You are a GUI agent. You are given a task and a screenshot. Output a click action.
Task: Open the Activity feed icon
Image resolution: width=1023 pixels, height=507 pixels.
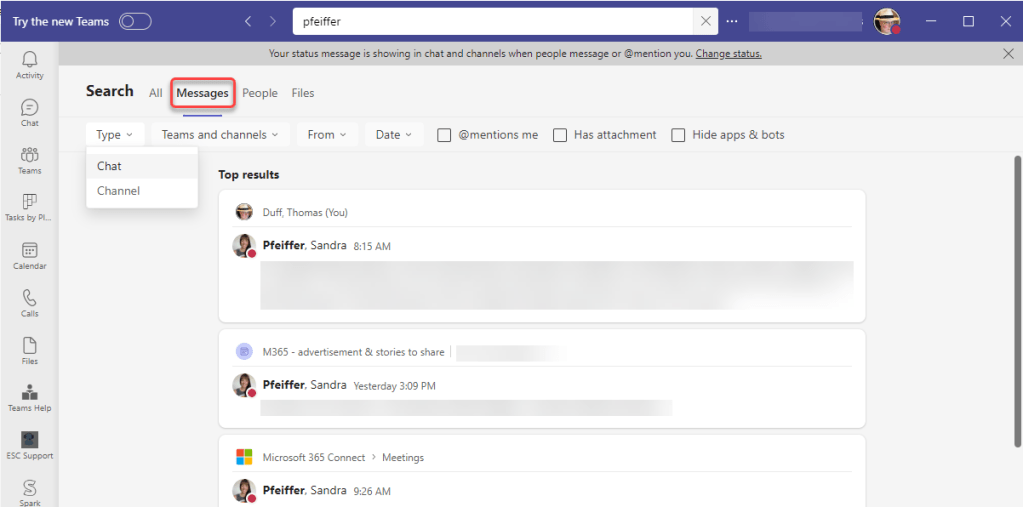tap(29, 64)
